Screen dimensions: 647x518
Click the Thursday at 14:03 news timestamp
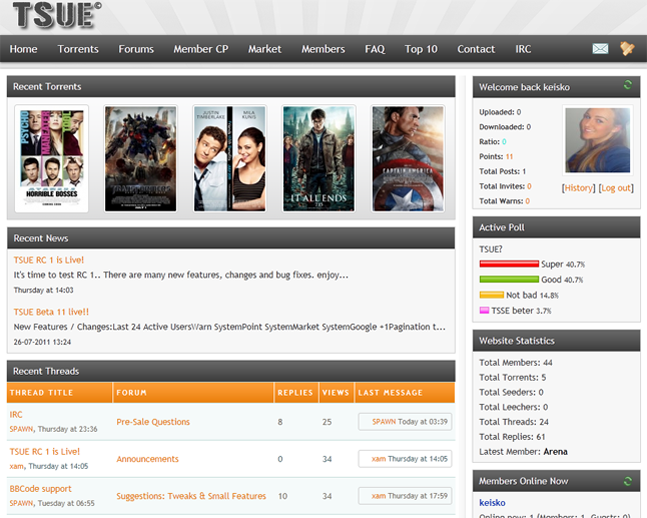click(x=43, y=290)
